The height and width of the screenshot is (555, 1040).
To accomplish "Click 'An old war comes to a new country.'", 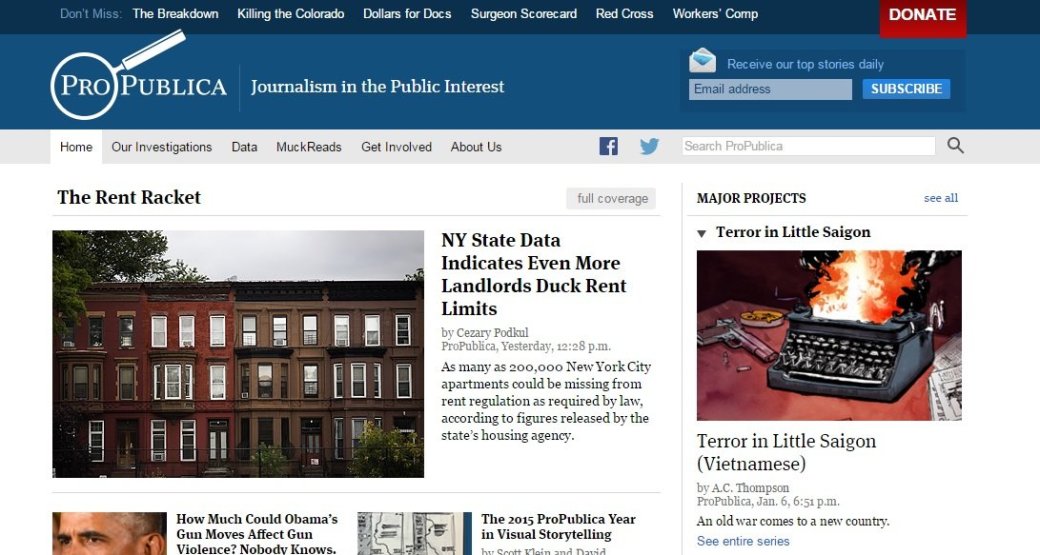I will [x=793, y=521].
